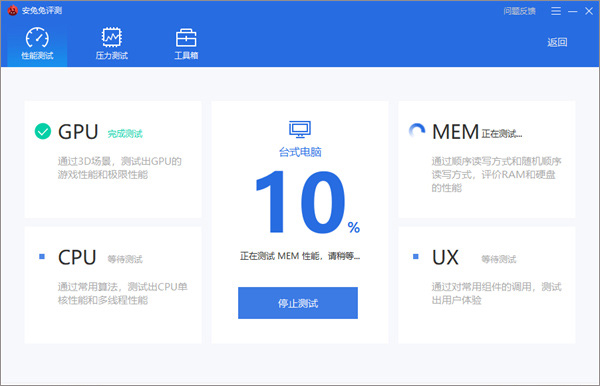This screenshot has height=386, width=600.
Task: Select the MEM heading text
Action: click(x=455, y=132)
